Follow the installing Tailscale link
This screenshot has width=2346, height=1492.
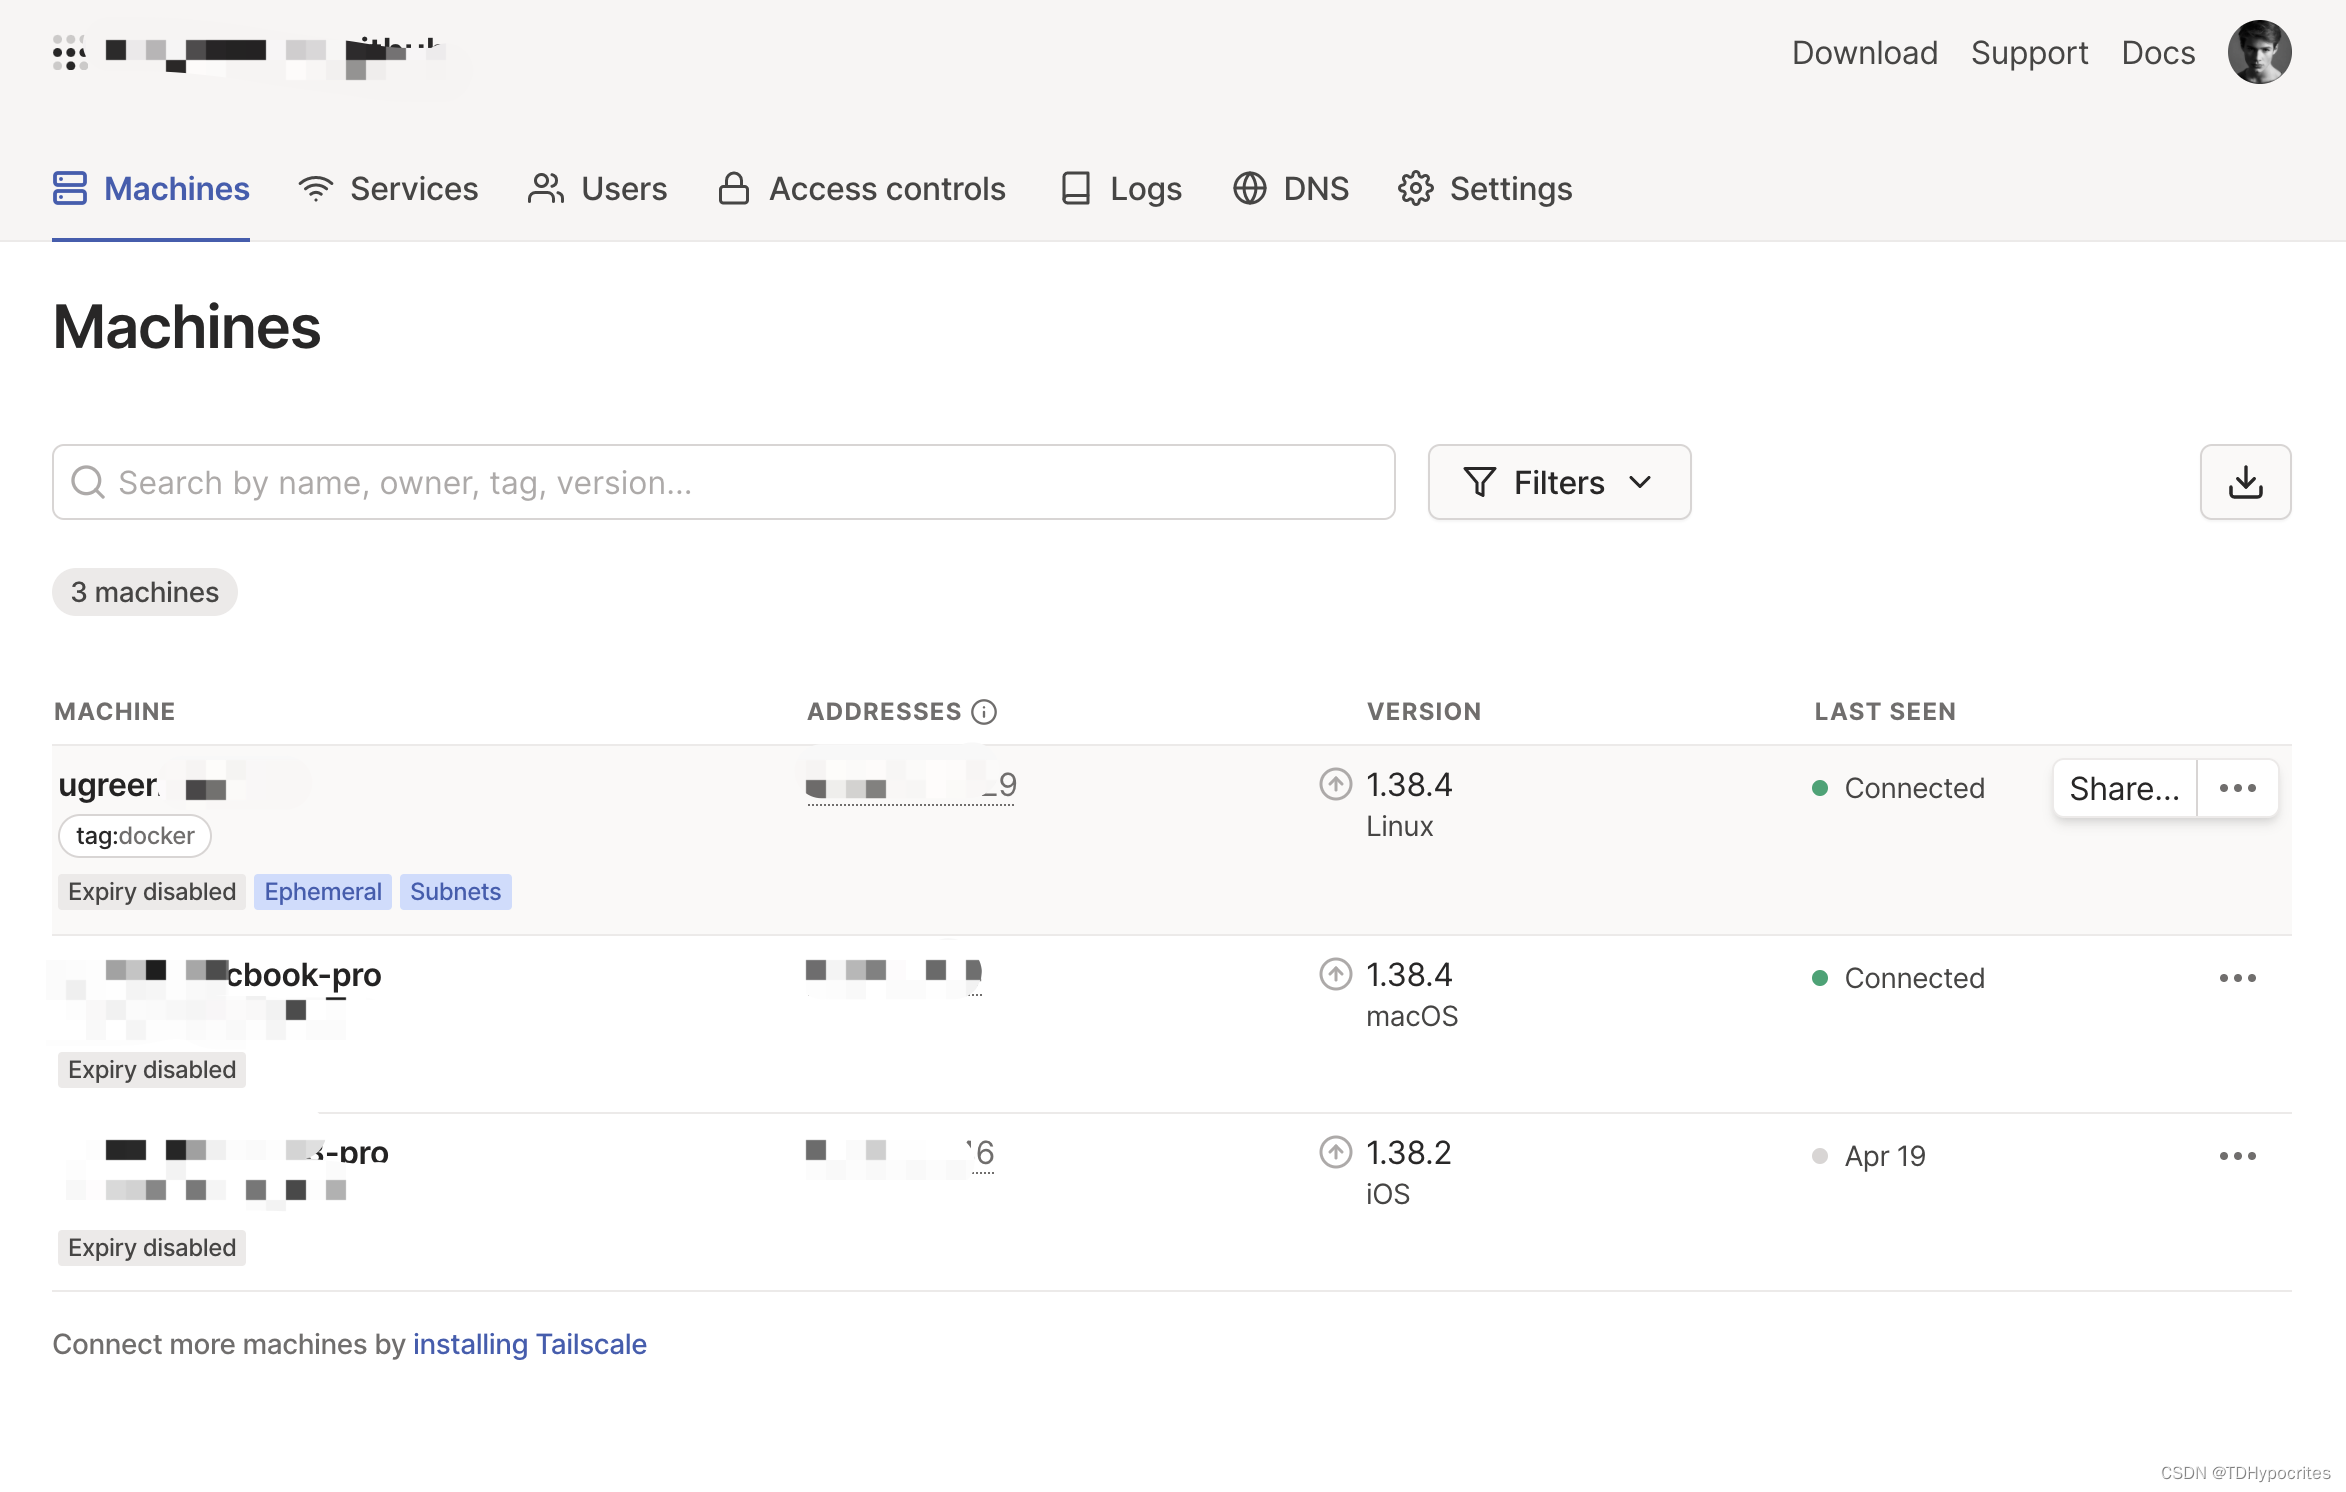(x=529, y=1344)
